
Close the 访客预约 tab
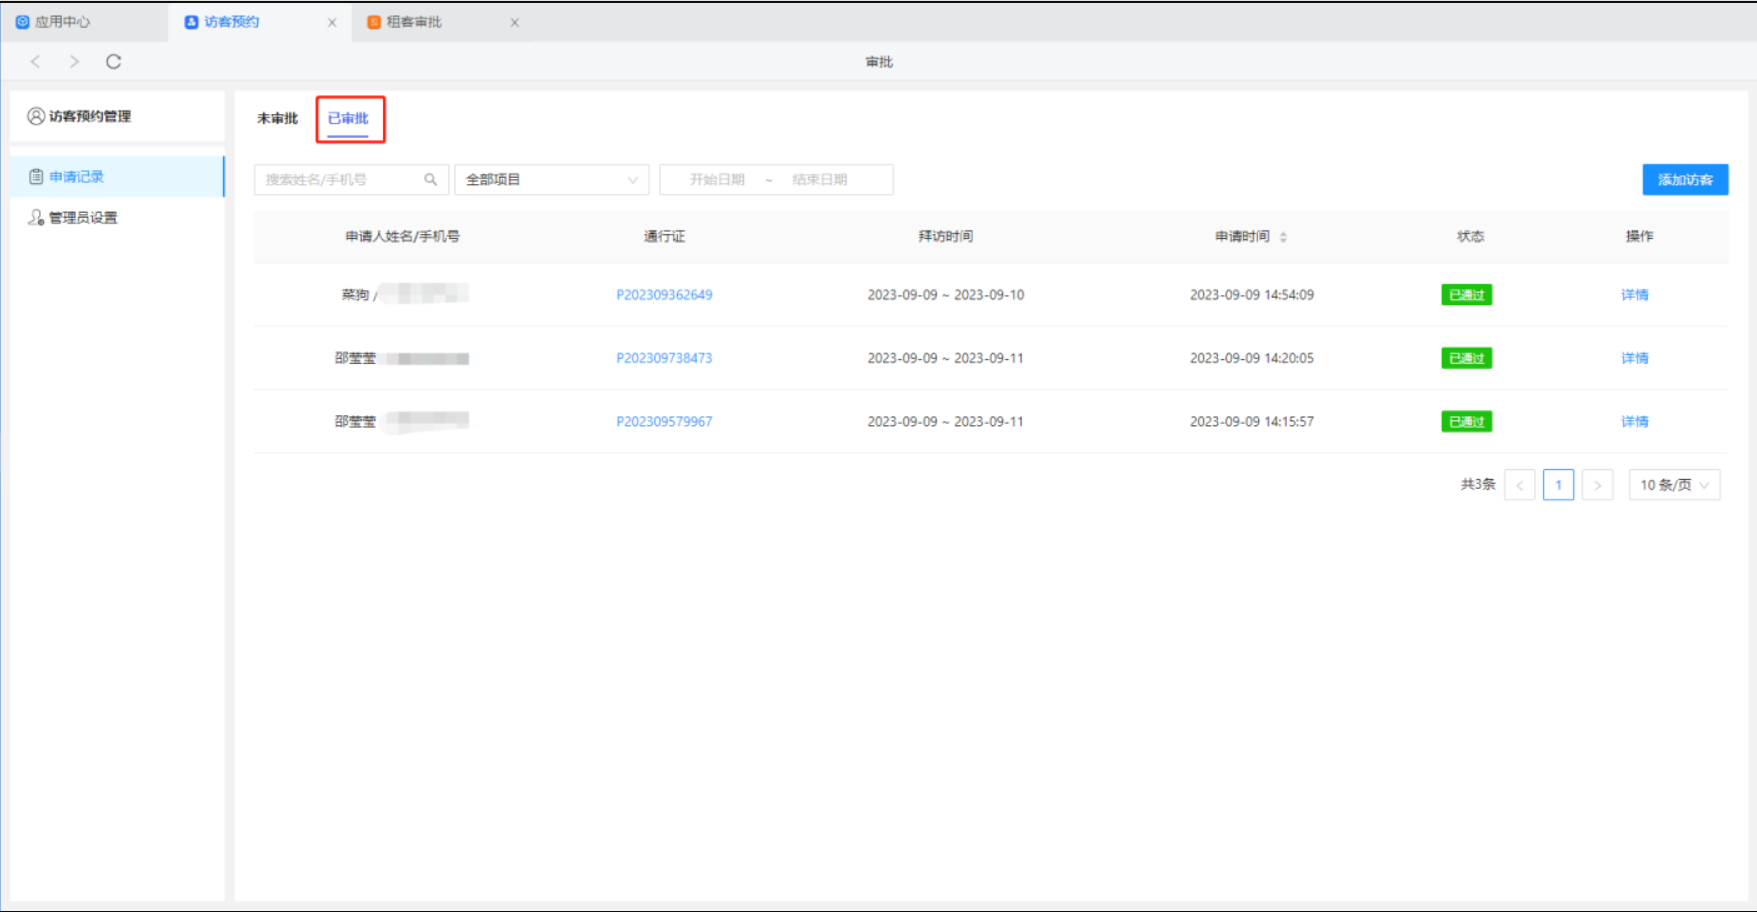[x=332, y=22]
